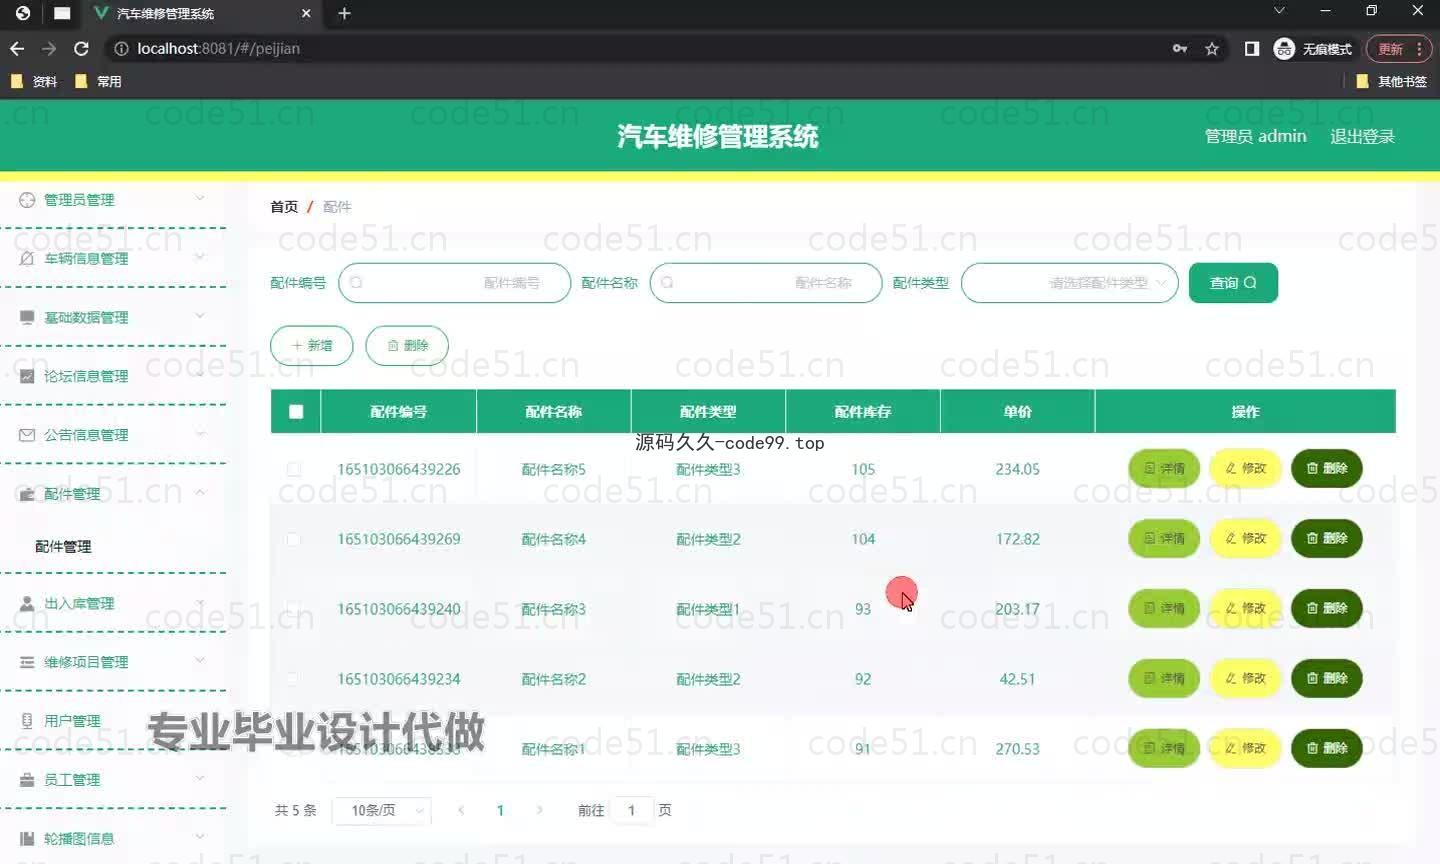
Task: Close the 汽车维修管理系统 browser tab
Action: click(x=306, y=13)
